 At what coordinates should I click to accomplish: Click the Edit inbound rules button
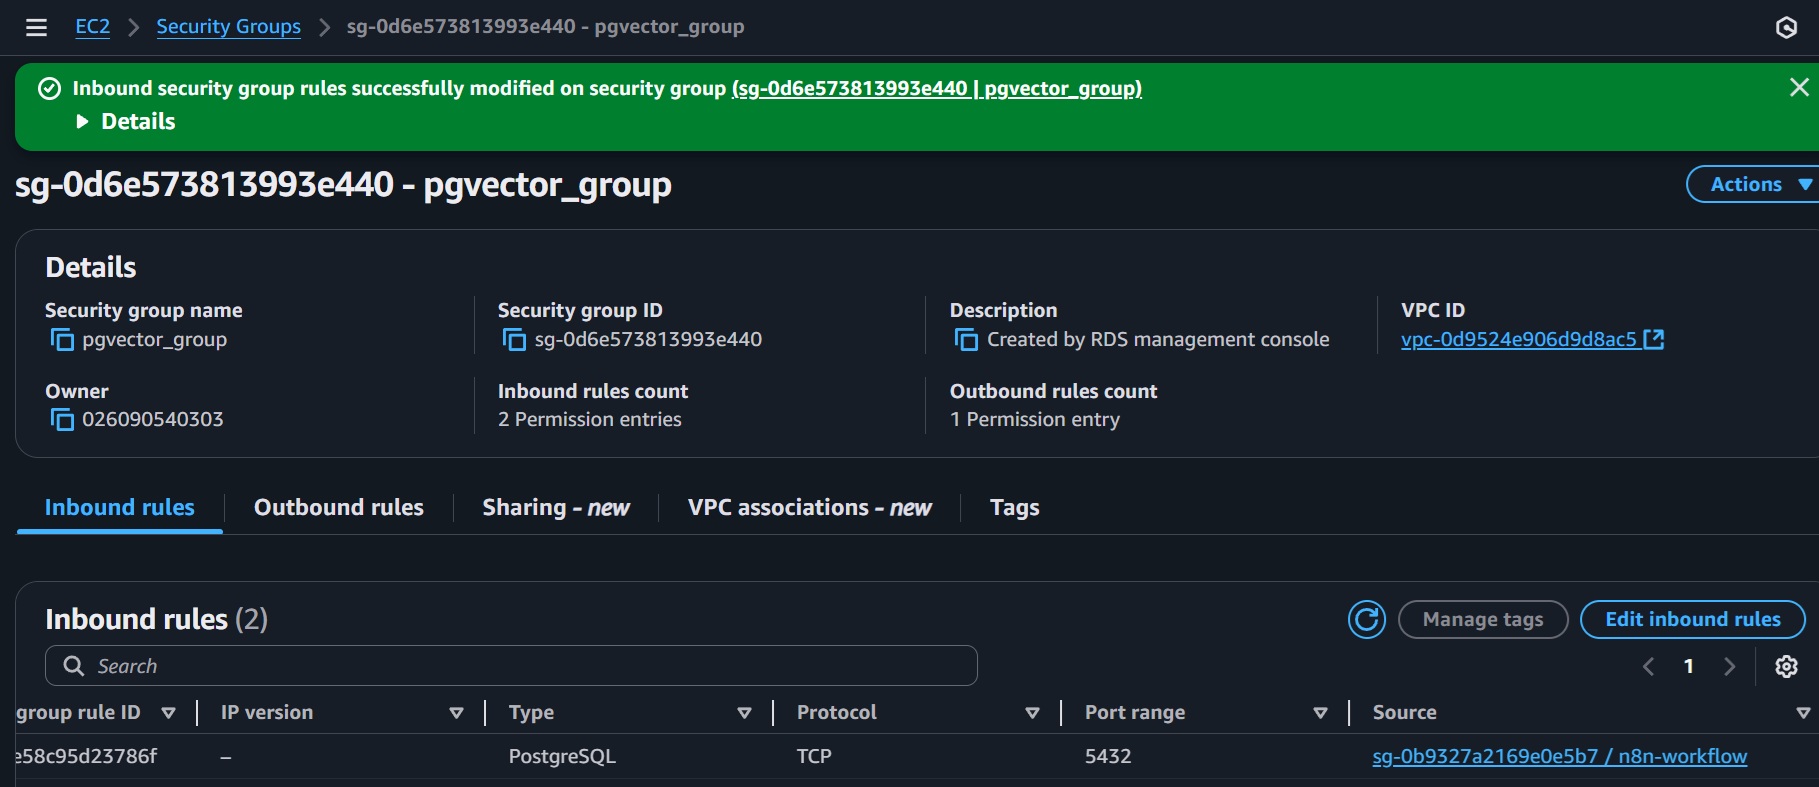(x=1692, y=619)
